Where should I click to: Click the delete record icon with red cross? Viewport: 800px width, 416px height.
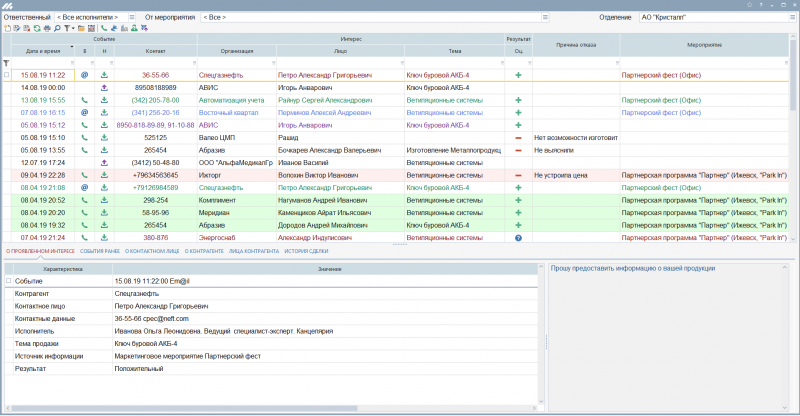[27, 28]
